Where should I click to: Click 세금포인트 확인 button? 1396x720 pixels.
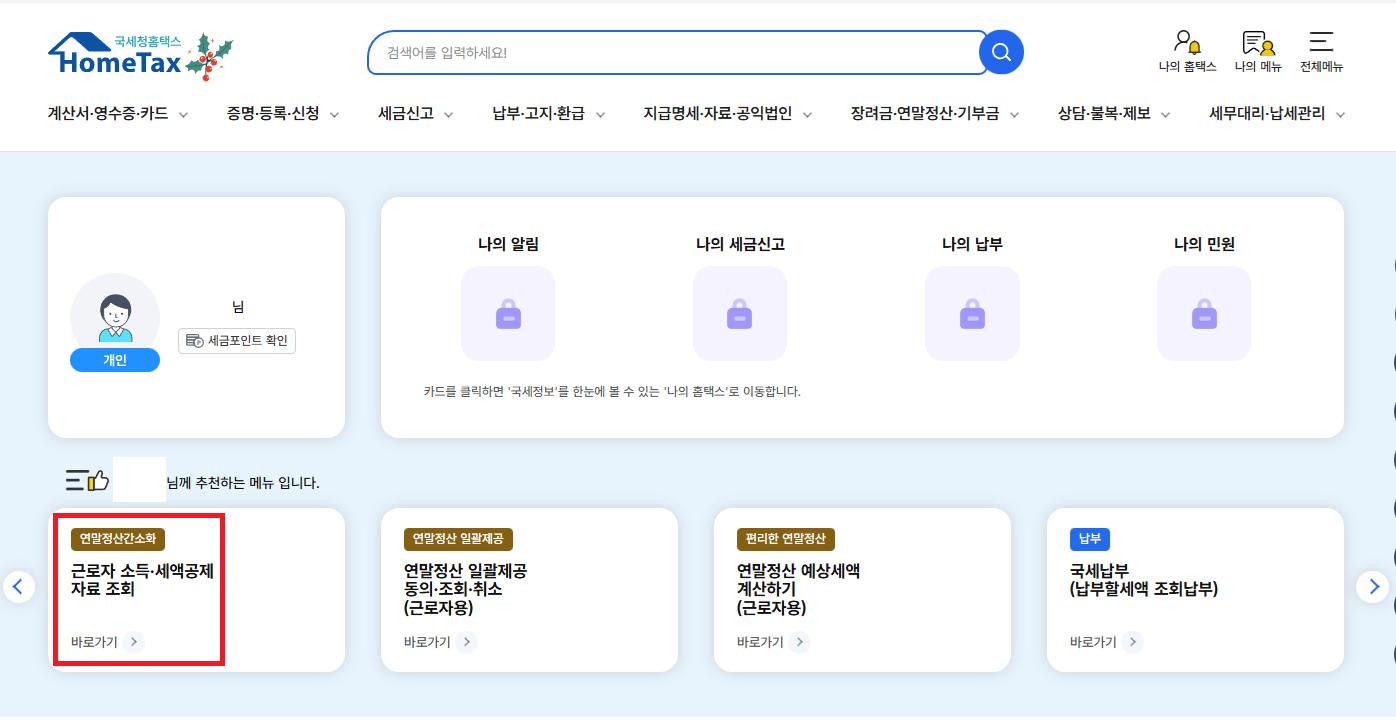click(x=237, y=341)
